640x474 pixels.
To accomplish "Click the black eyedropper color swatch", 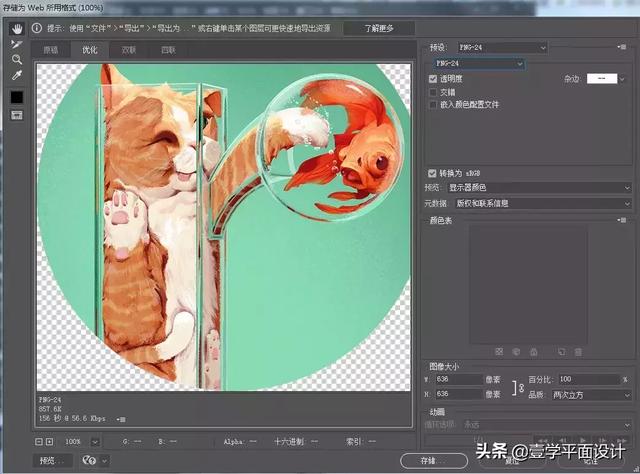I will (17, 97).
